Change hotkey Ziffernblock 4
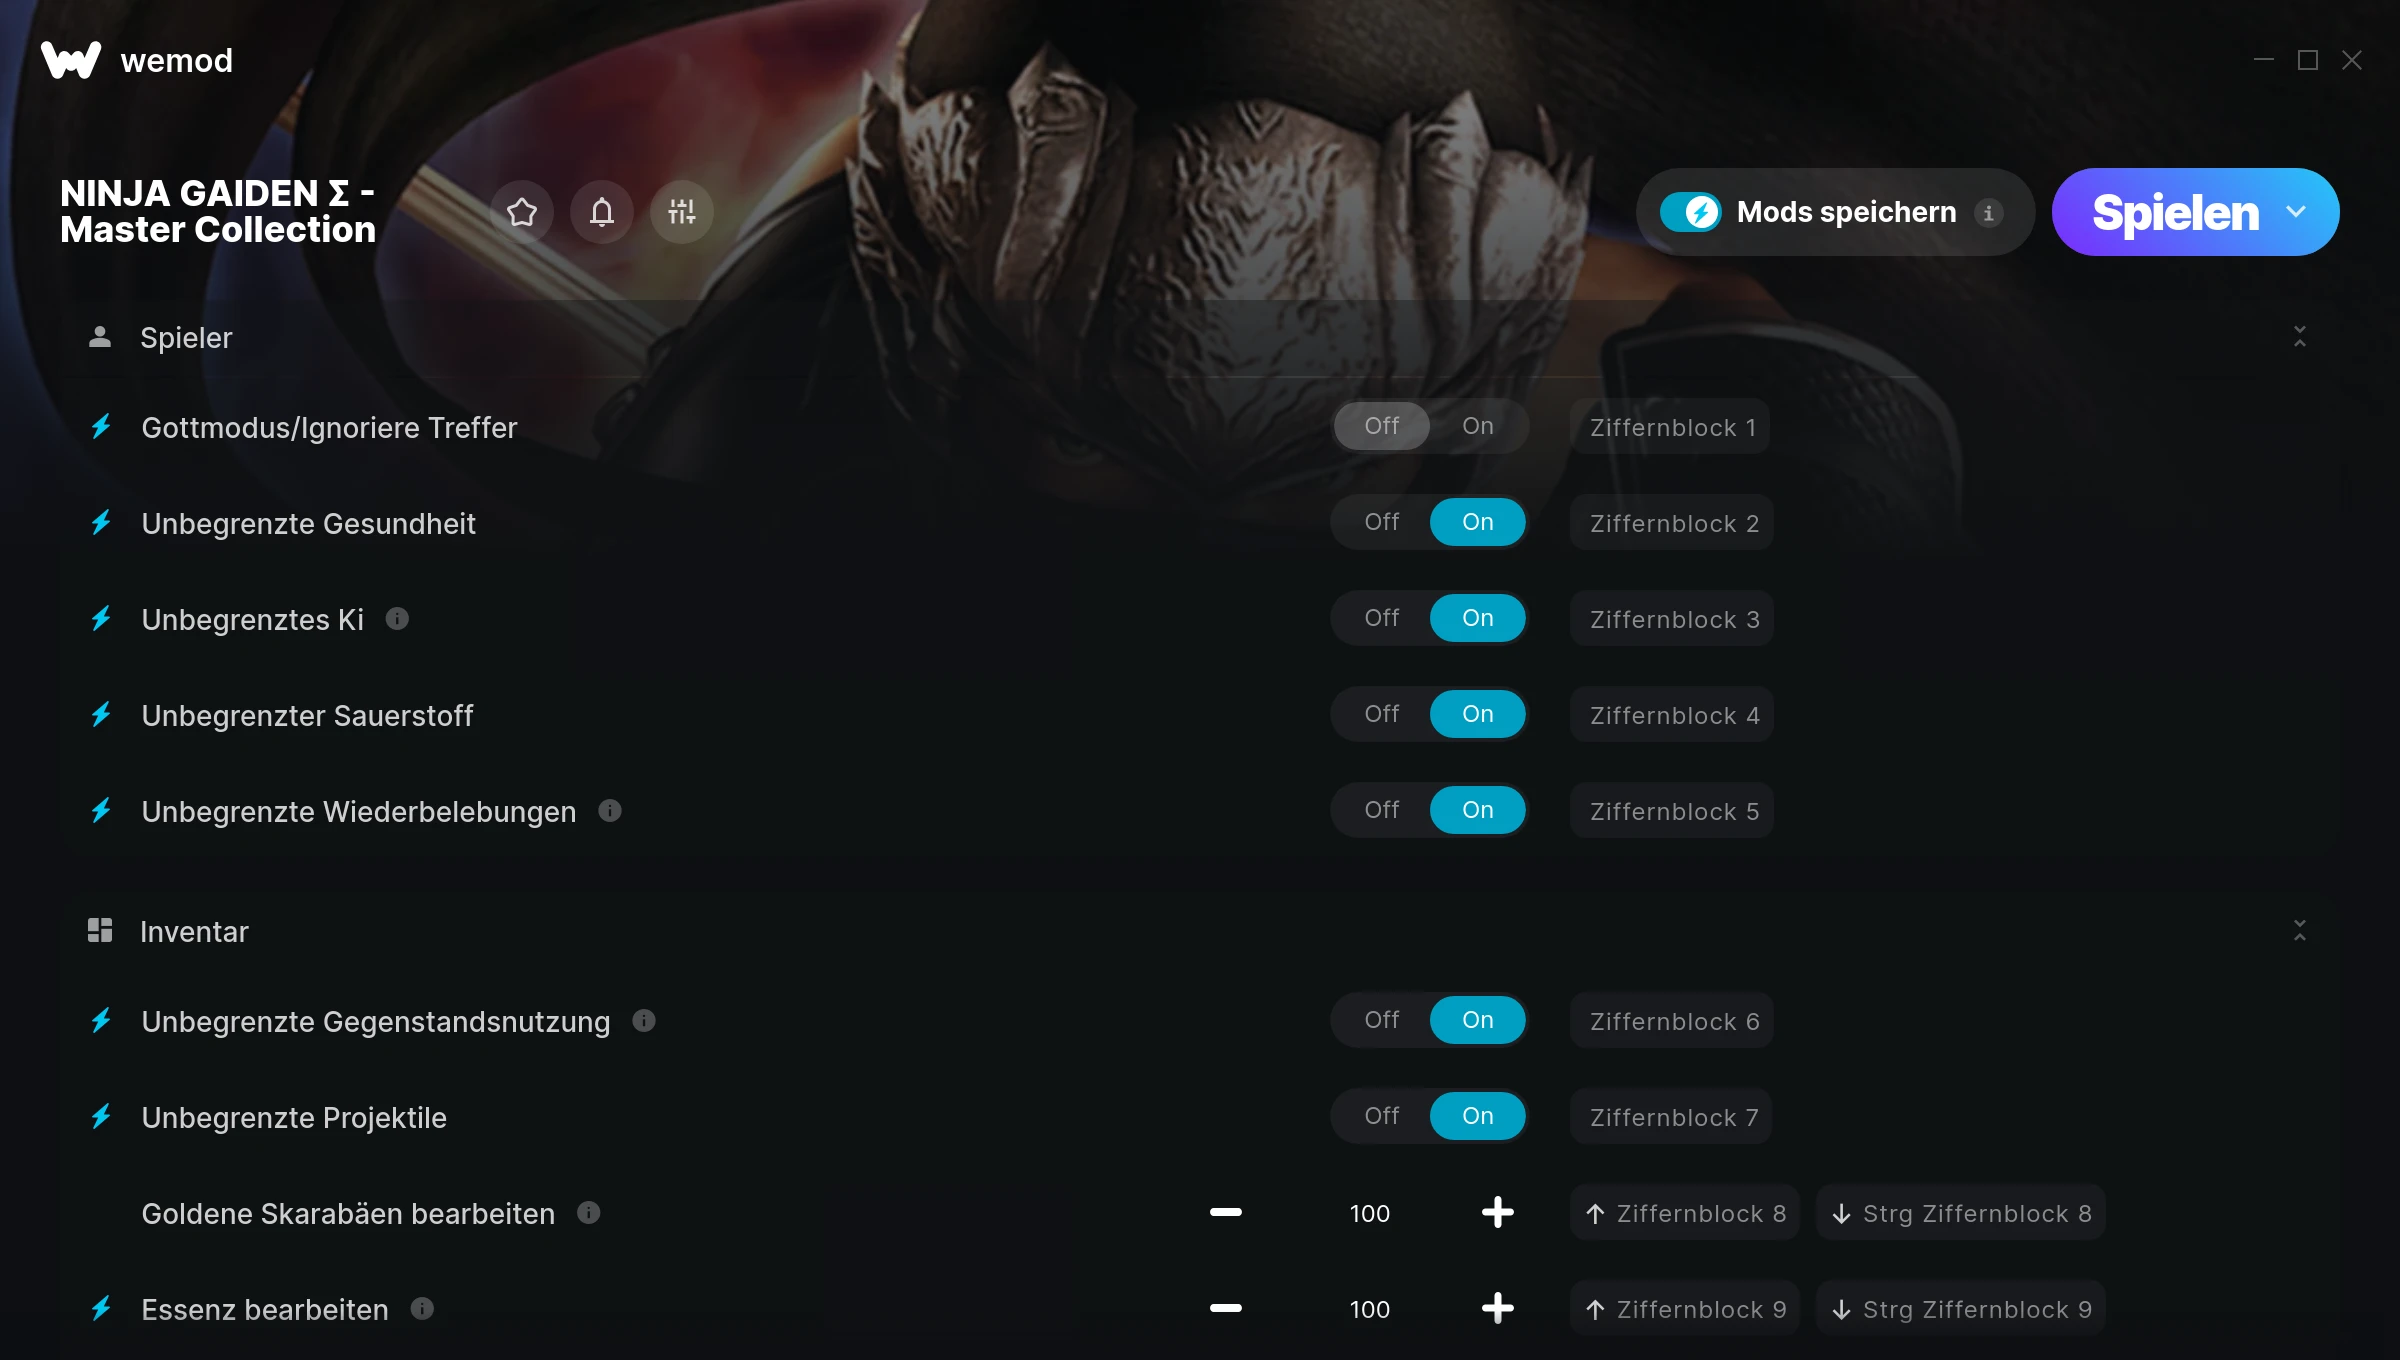Screen dimensions: 2400x1360 (x=1673, y=715)
